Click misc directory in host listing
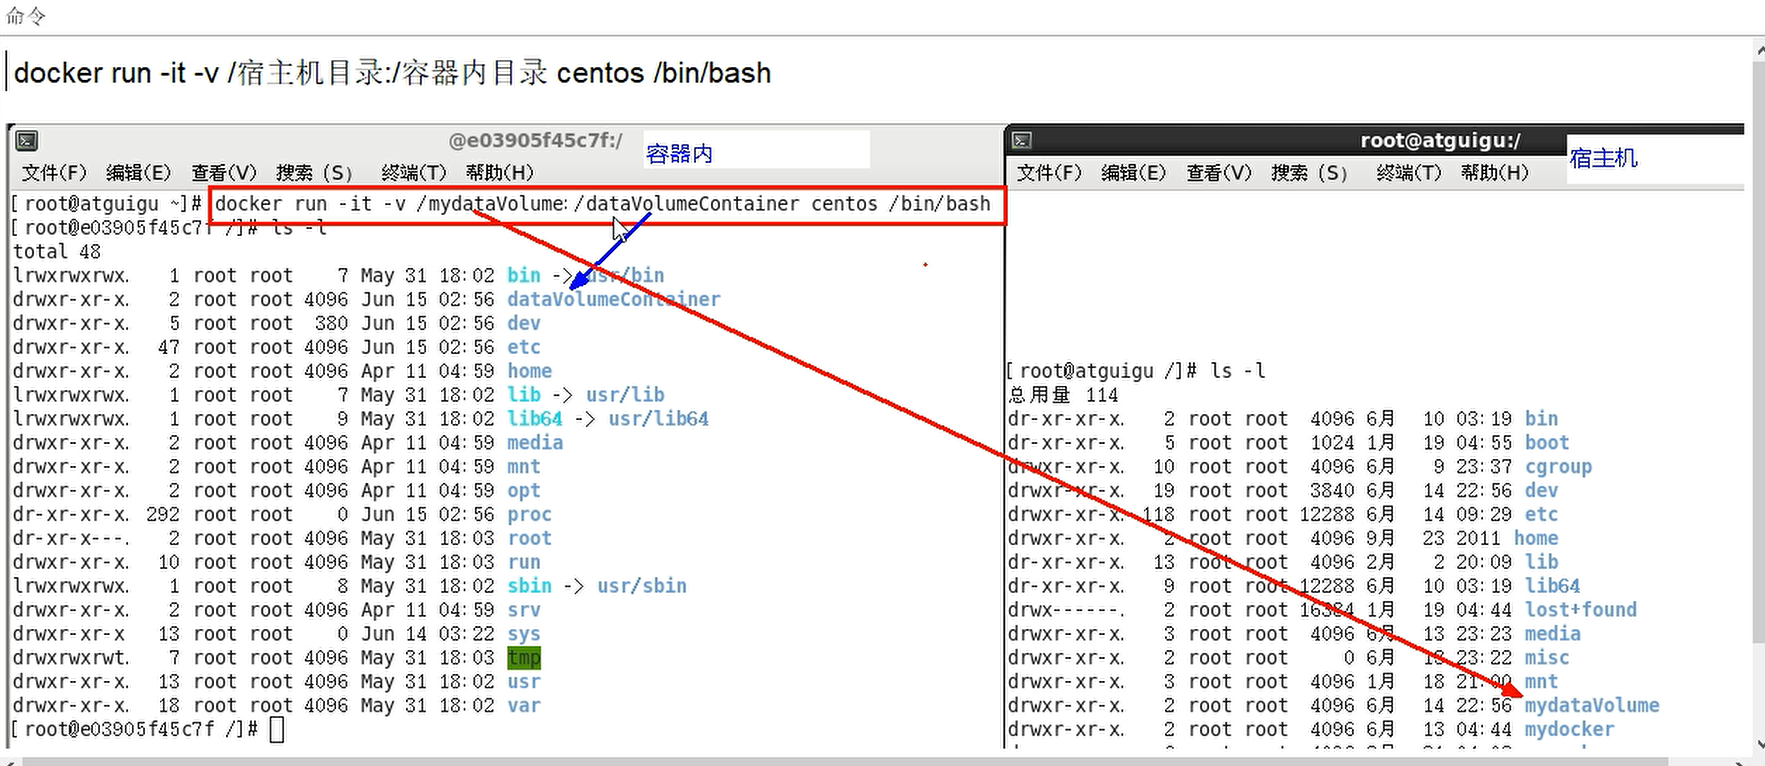The width and height of the screenshot is (1765, 766). (x=1547, y=658)
